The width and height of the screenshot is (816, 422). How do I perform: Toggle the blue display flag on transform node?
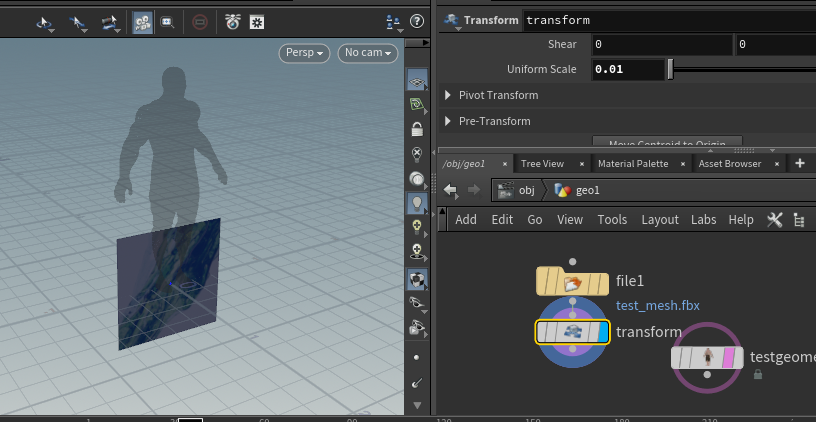[x=603, y=333]
